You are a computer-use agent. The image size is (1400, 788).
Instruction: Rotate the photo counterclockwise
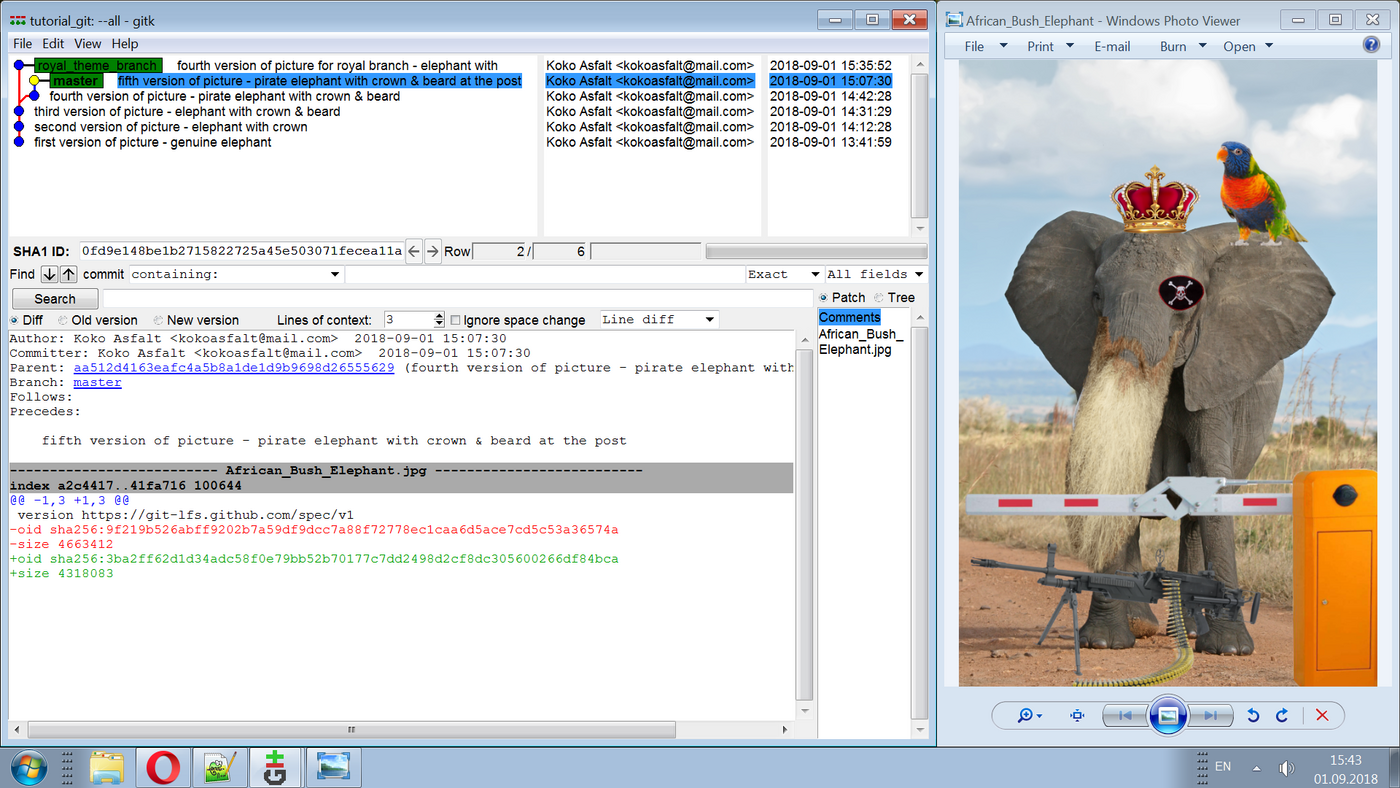pyautogui.click(x=1253, y=715)
